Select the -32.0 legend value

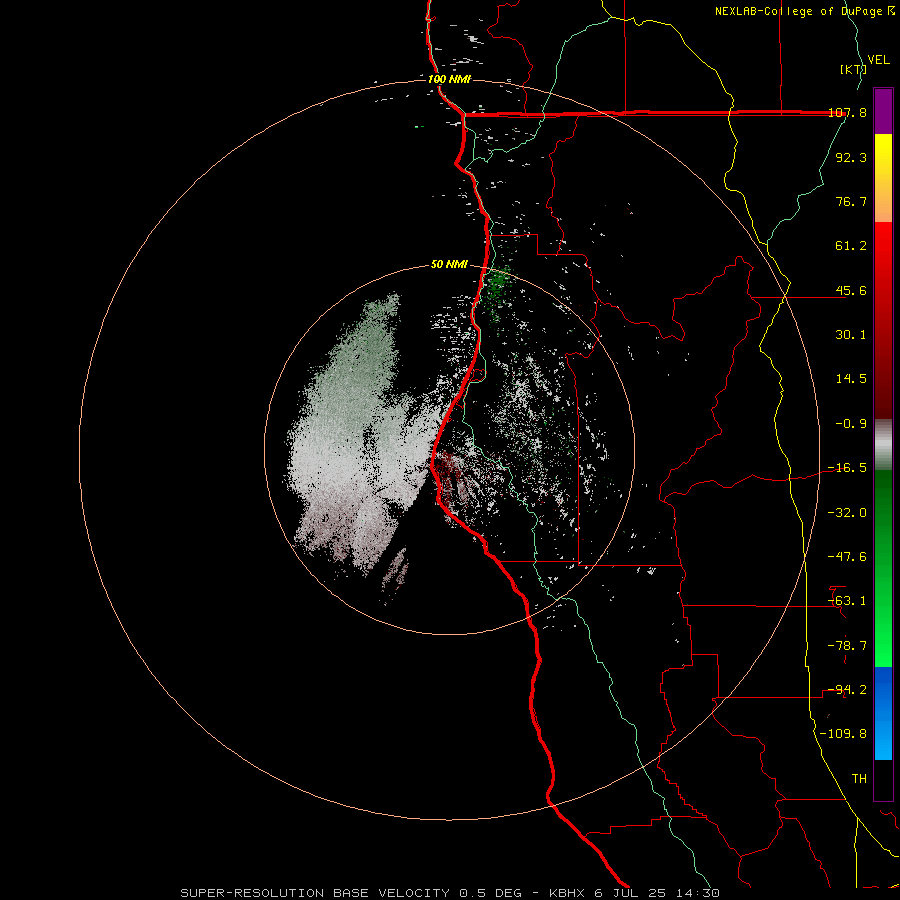click(x=847, y=513)
